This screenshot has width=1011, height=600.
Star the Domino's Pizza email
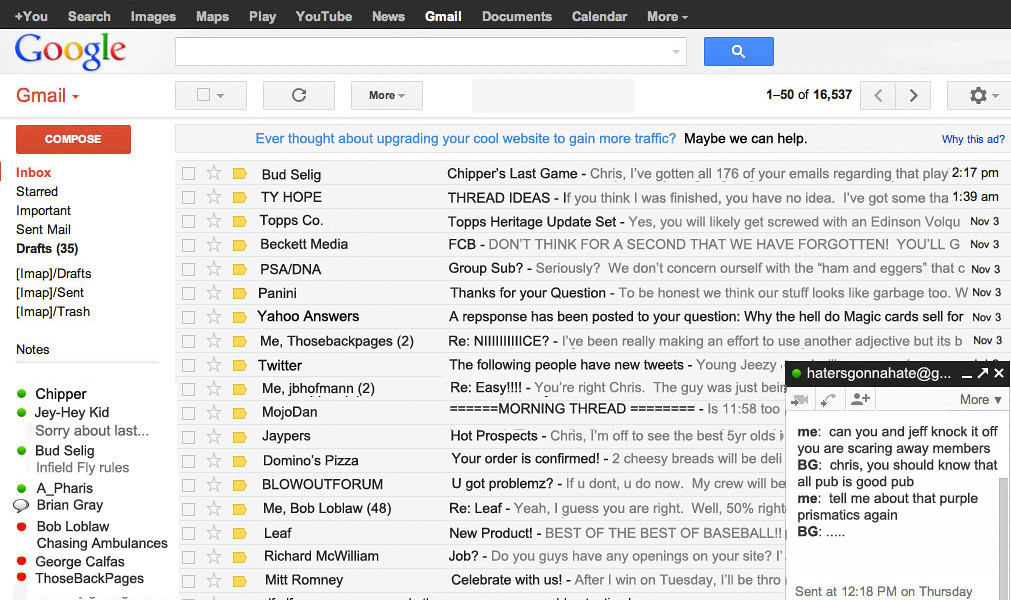point(213,460)
